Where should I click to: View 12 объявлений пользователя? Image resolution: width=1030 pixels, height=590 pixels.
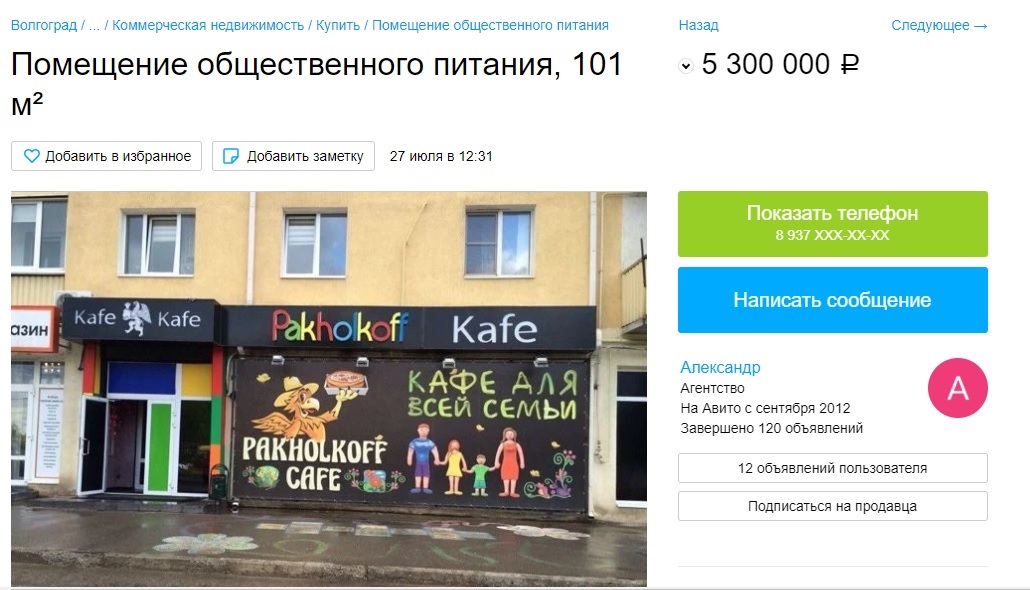coord(832,468)
